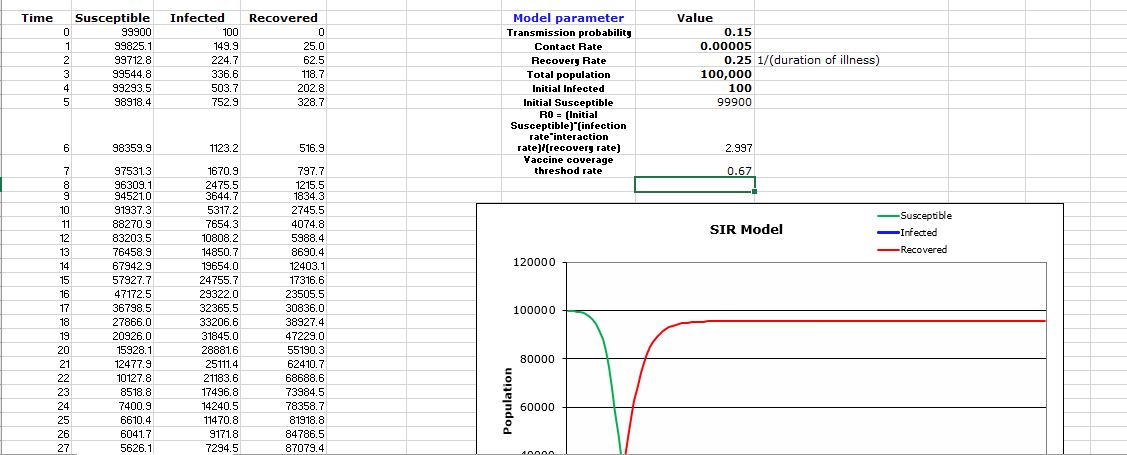Viewport: 1127px width, 455px height.
Task: Click the 60000 axis label in chart
Action: tap(536, 408)
